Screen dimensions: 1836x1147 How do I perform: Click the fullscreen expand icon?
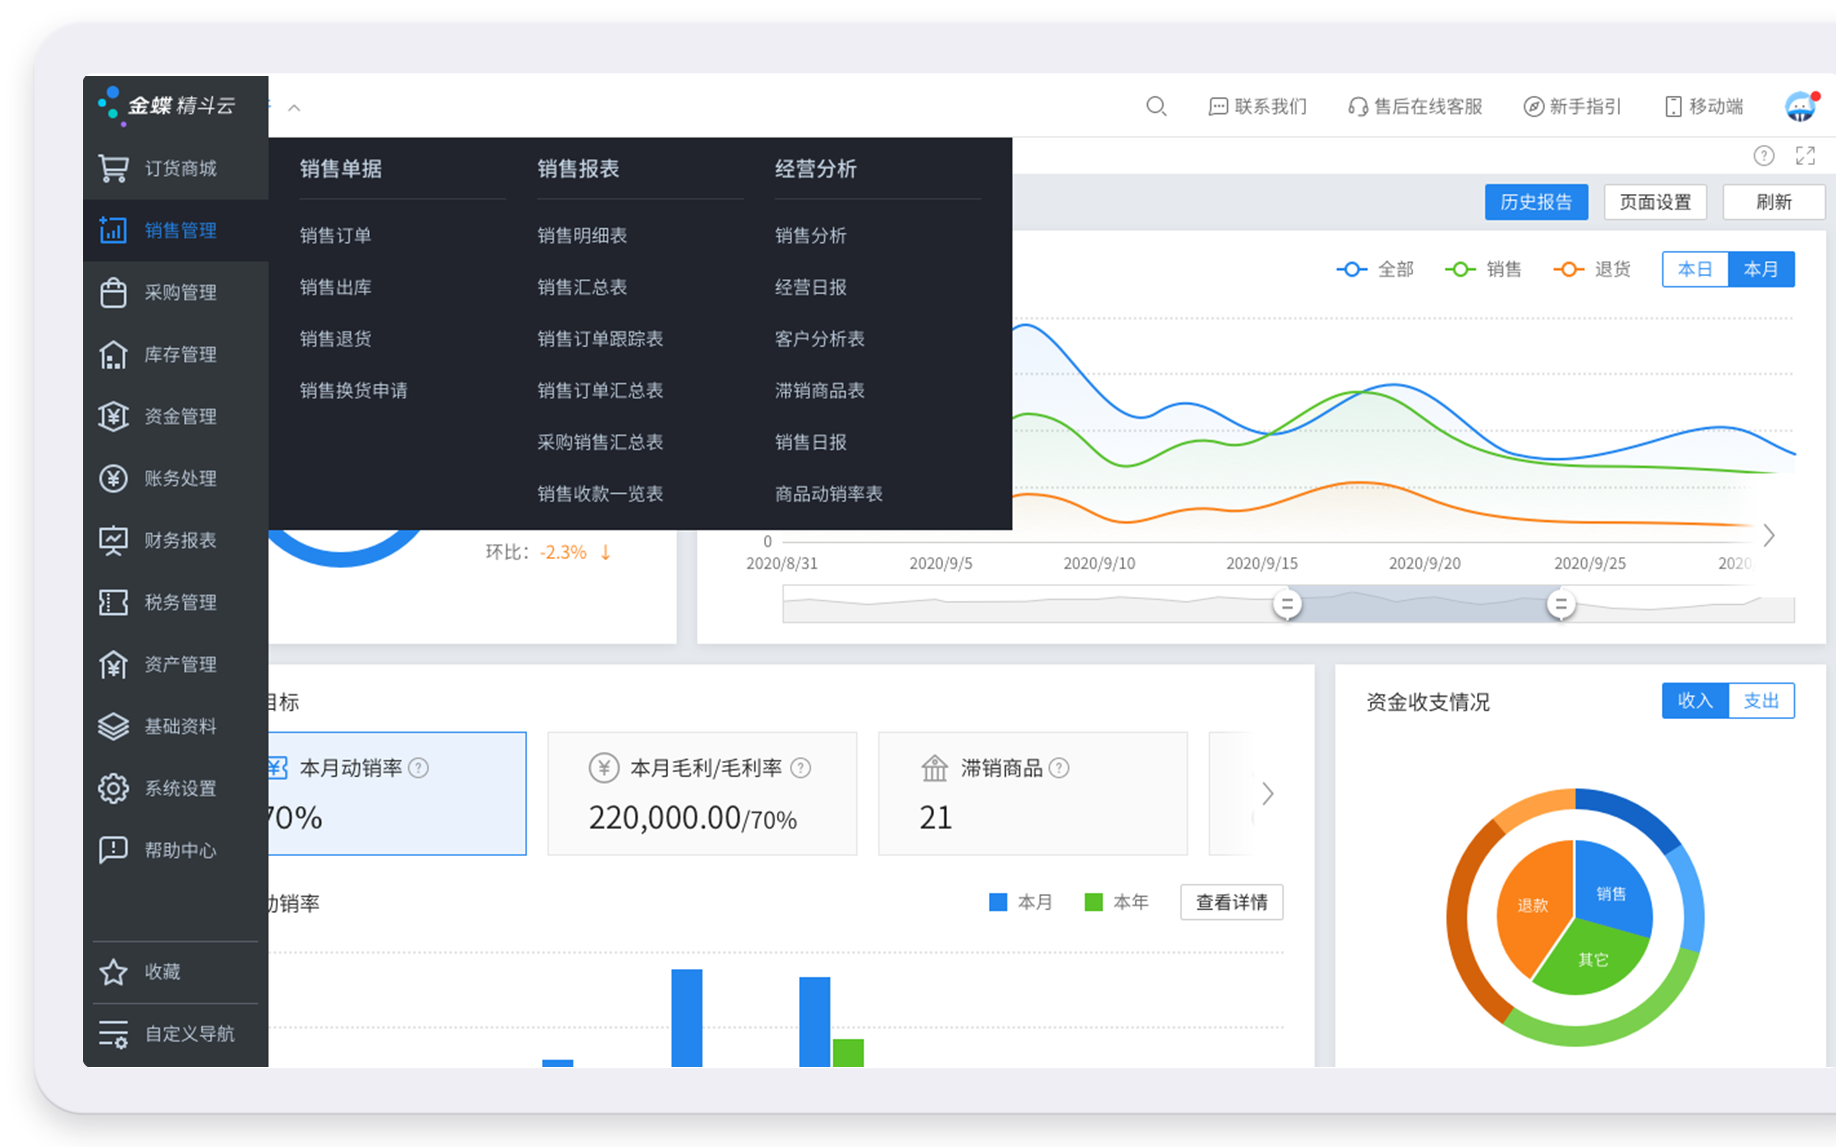[x=1805, y=155]
